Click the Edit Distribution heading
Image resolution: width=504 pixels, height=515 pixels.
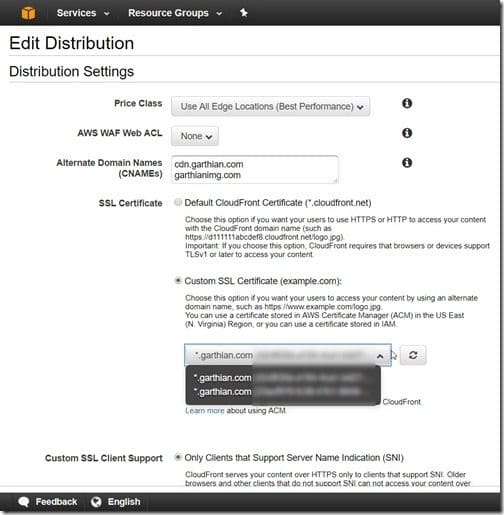pyautogui.click(x=72, y=43)
